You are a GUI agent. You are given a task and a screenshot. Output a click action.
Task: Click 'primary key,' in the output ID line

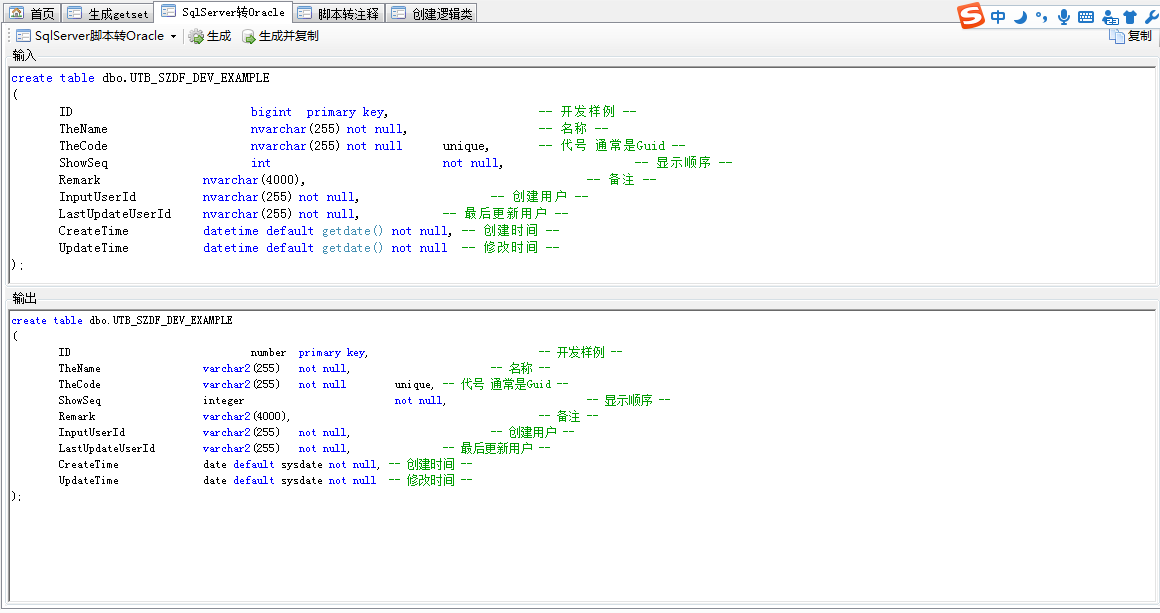pyautogui.click(x=333, y=353)
